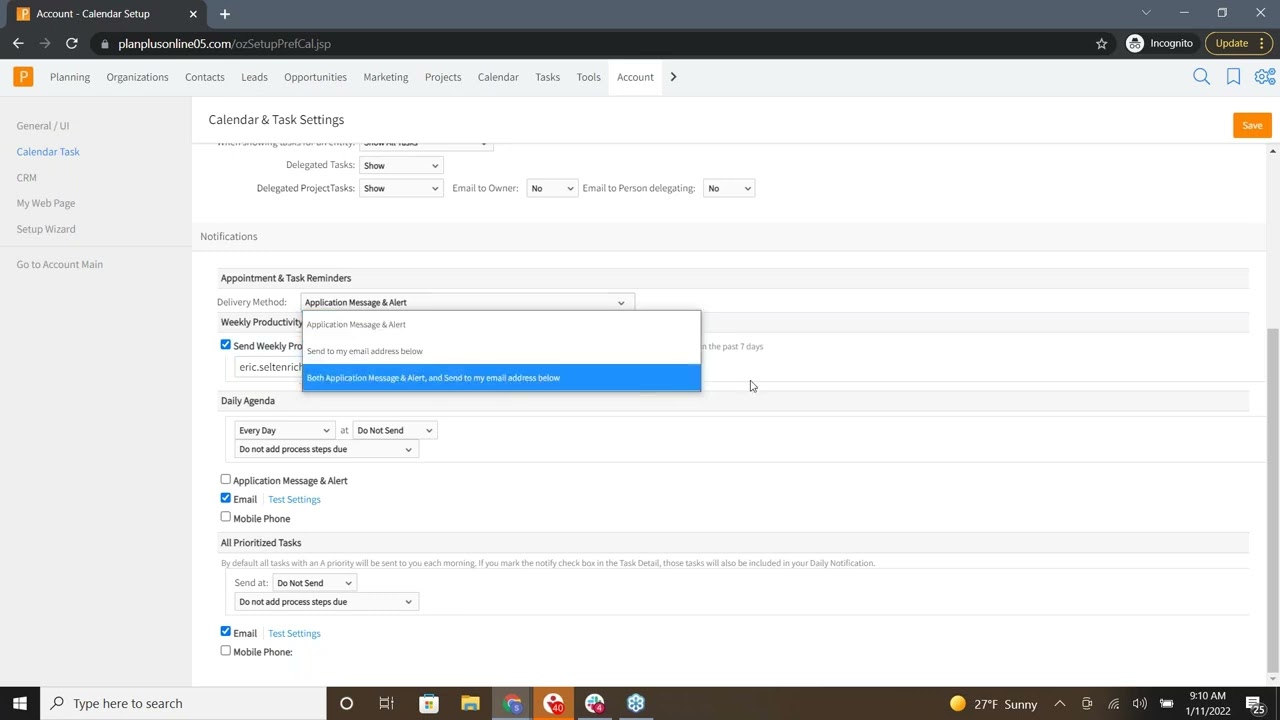Open Send at Do Not Send dropdown
The height and width of the screenshot is (720, 1280).
tap(314, 583)
